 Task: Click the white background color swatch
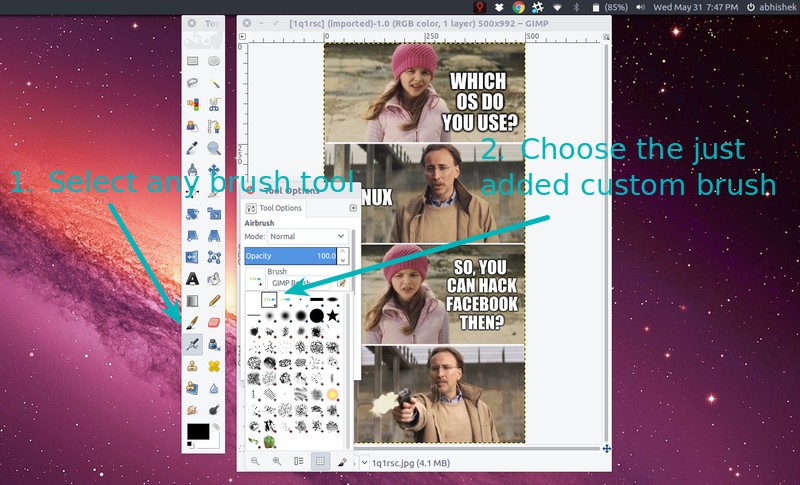215,442
